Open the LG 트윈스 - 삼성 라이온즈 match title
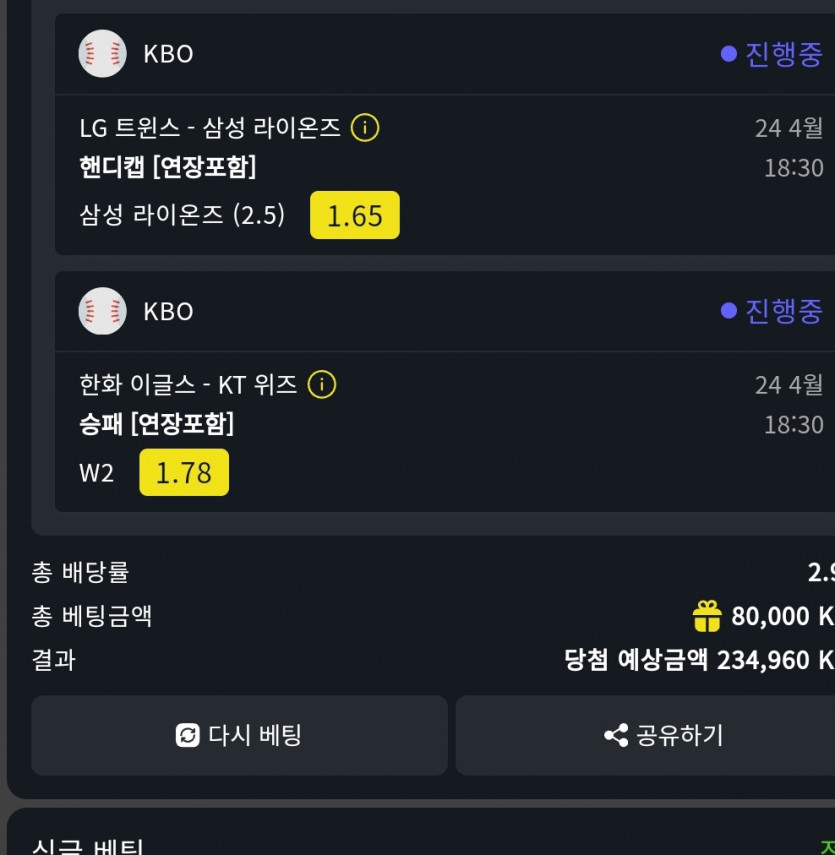835x855 pixels. click(210, 128)
